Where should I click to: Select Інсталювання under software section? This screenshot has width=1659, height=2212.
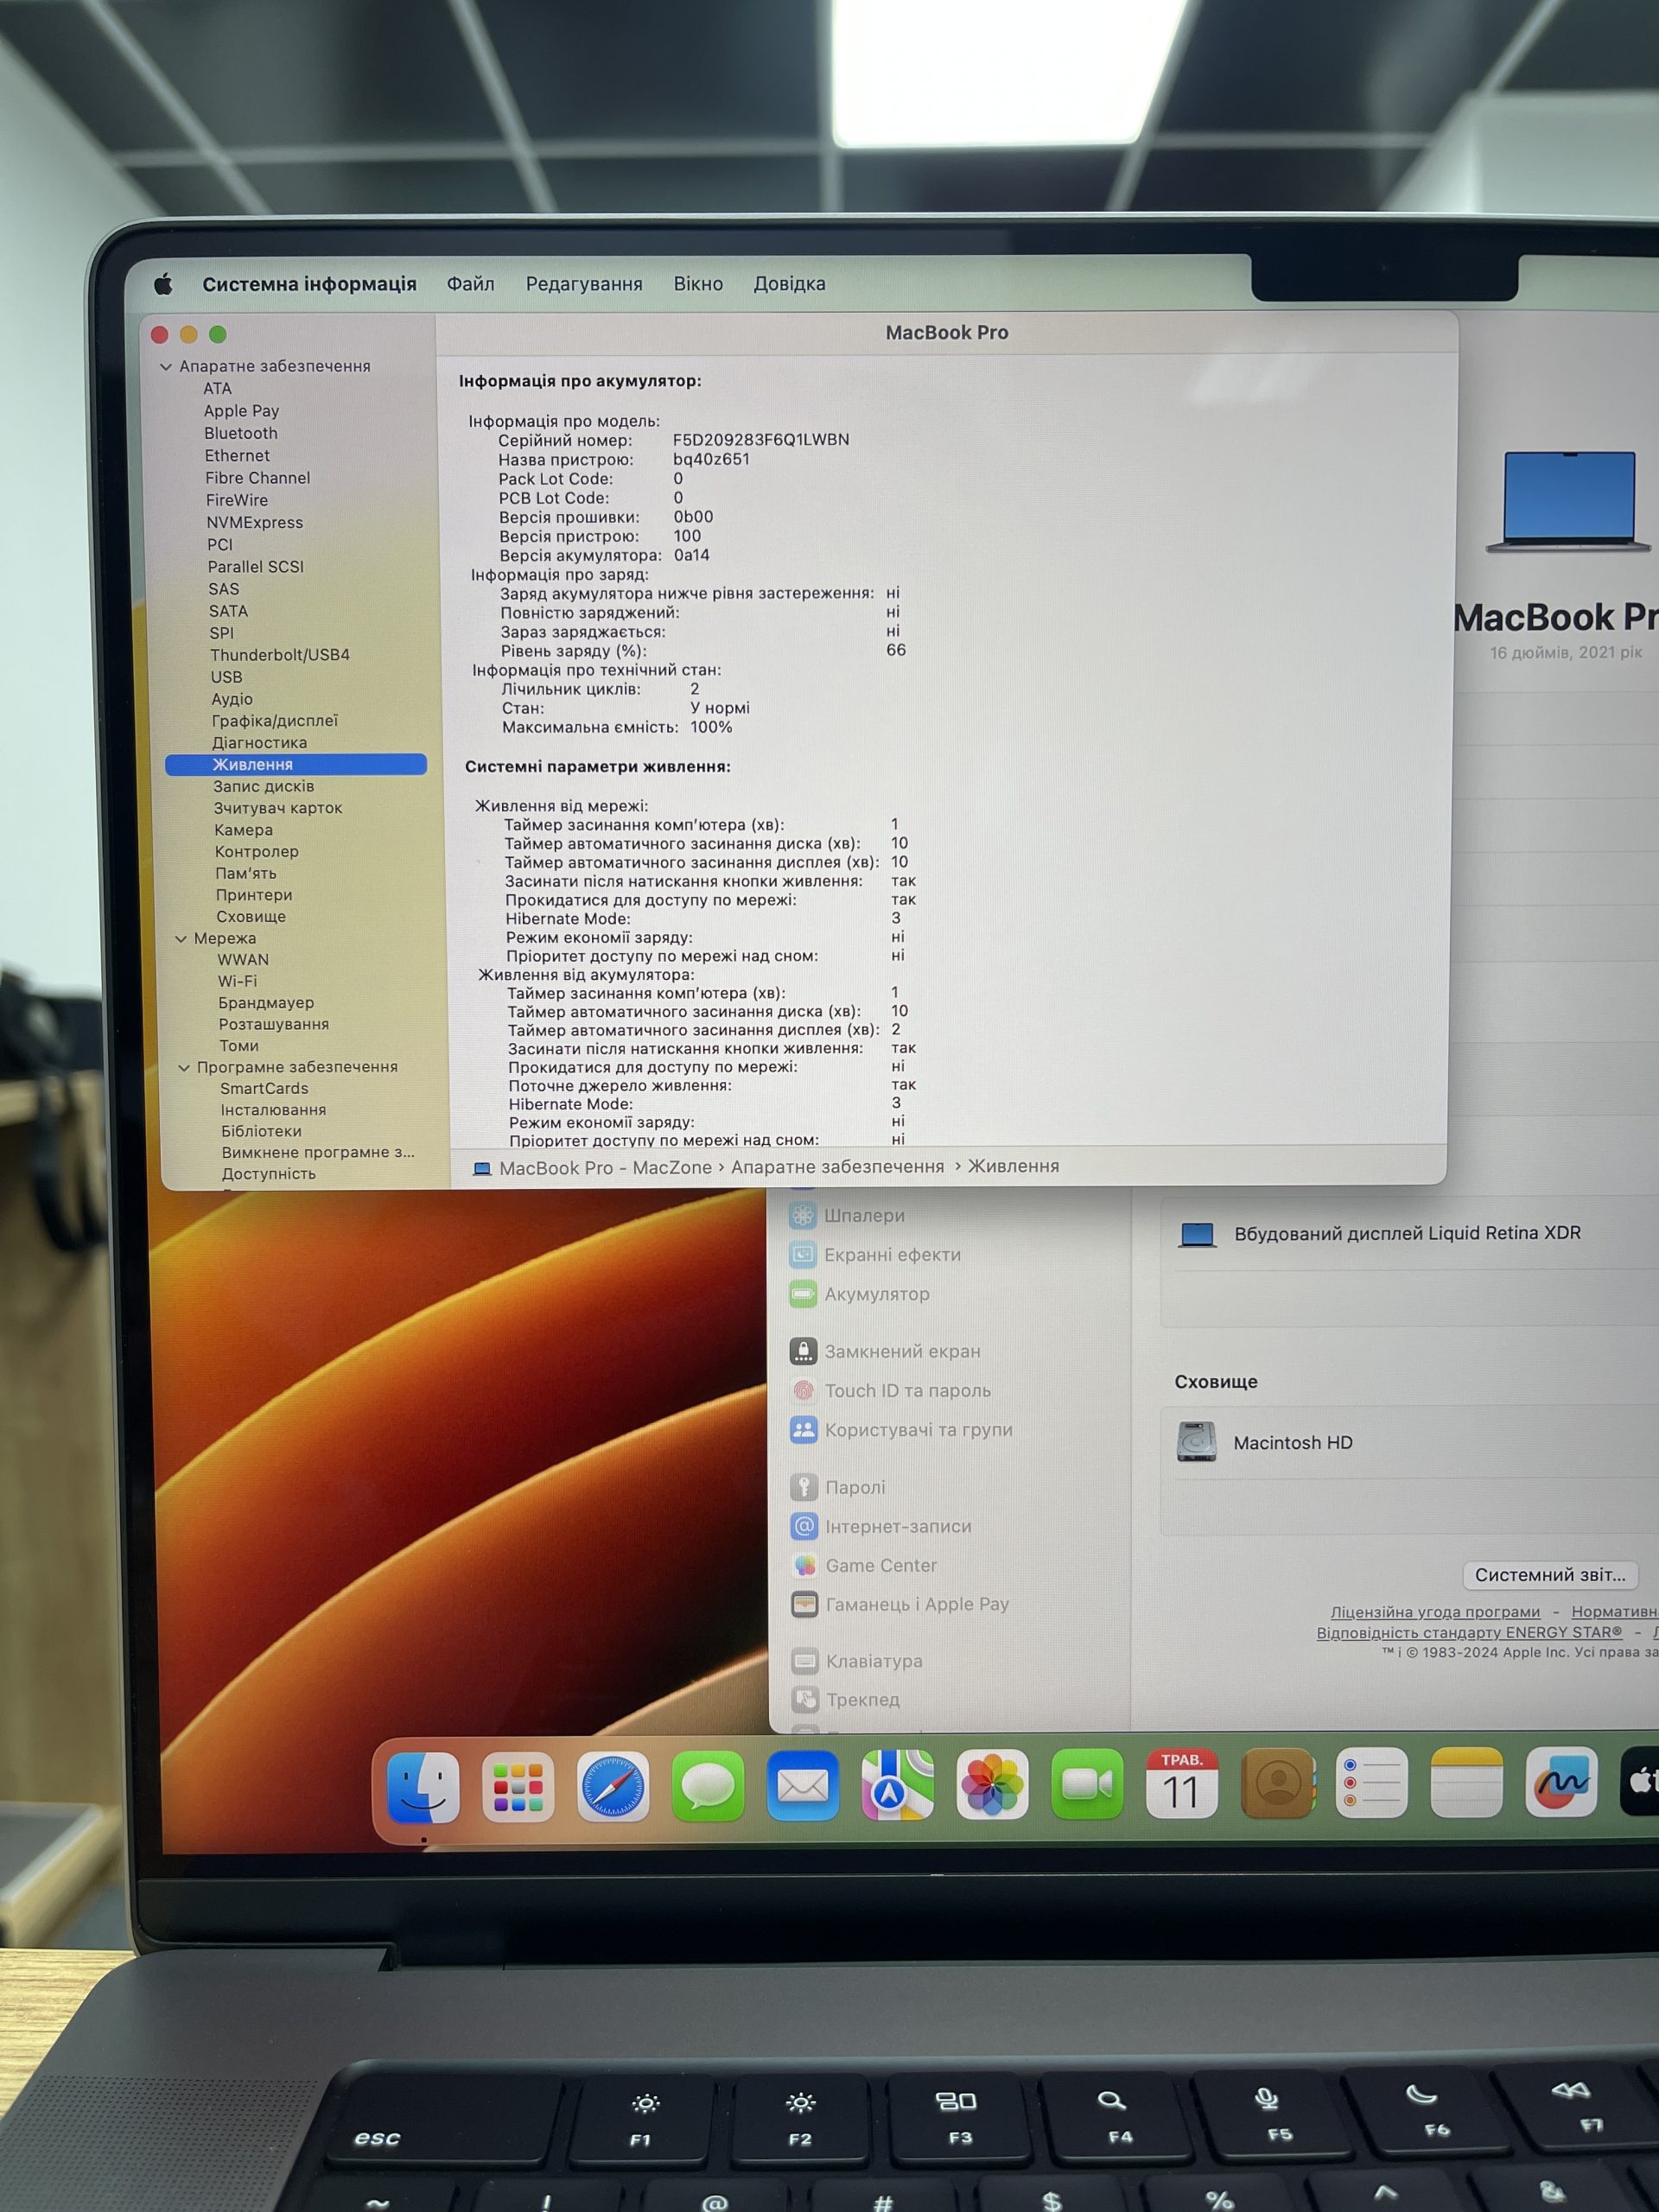[x=273, y=1110]
